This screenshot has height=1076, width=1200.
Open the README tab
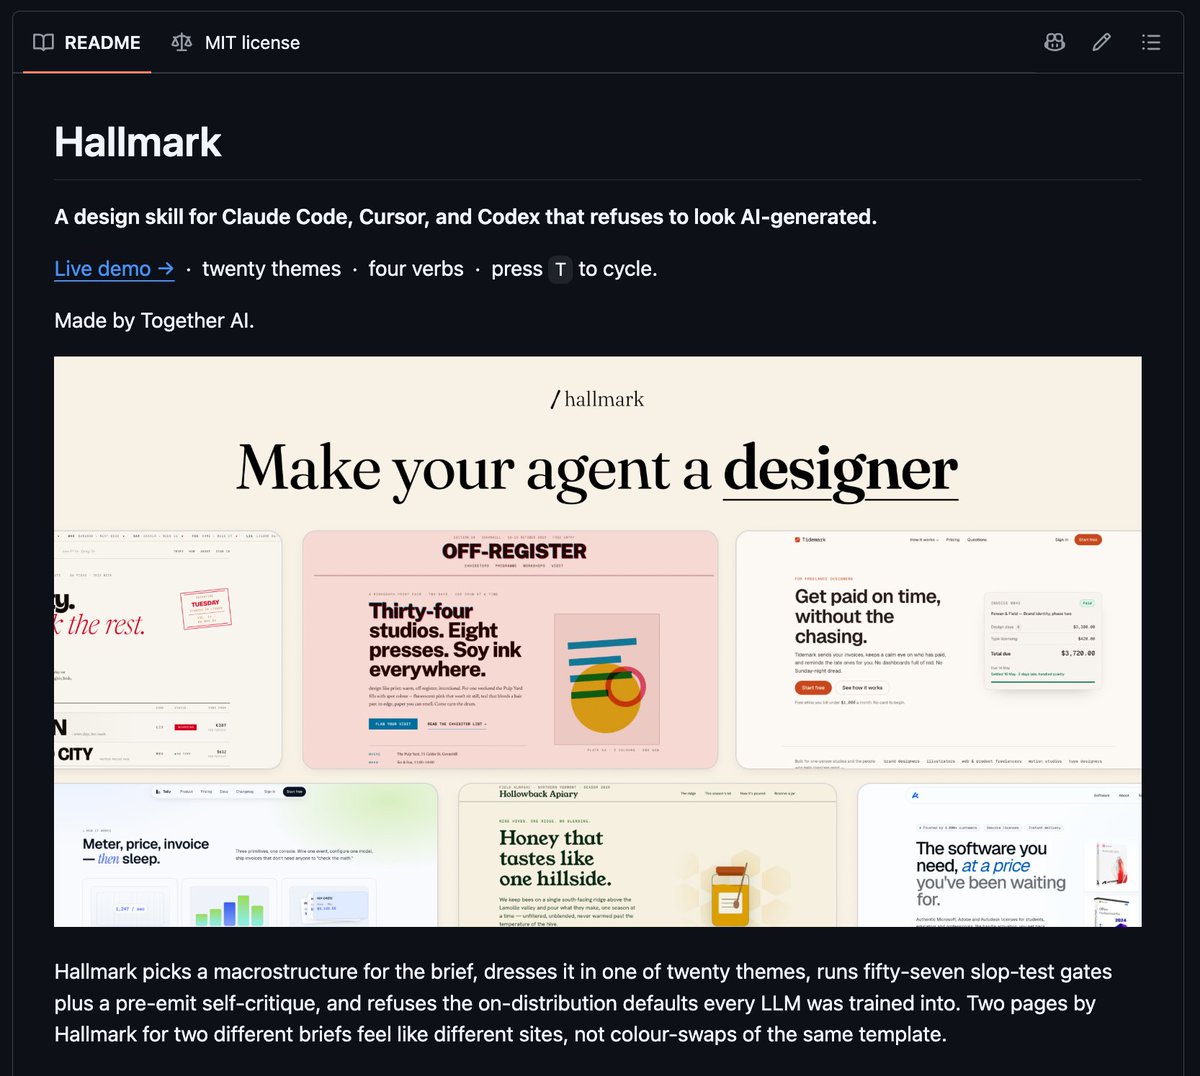coord(87,42)
